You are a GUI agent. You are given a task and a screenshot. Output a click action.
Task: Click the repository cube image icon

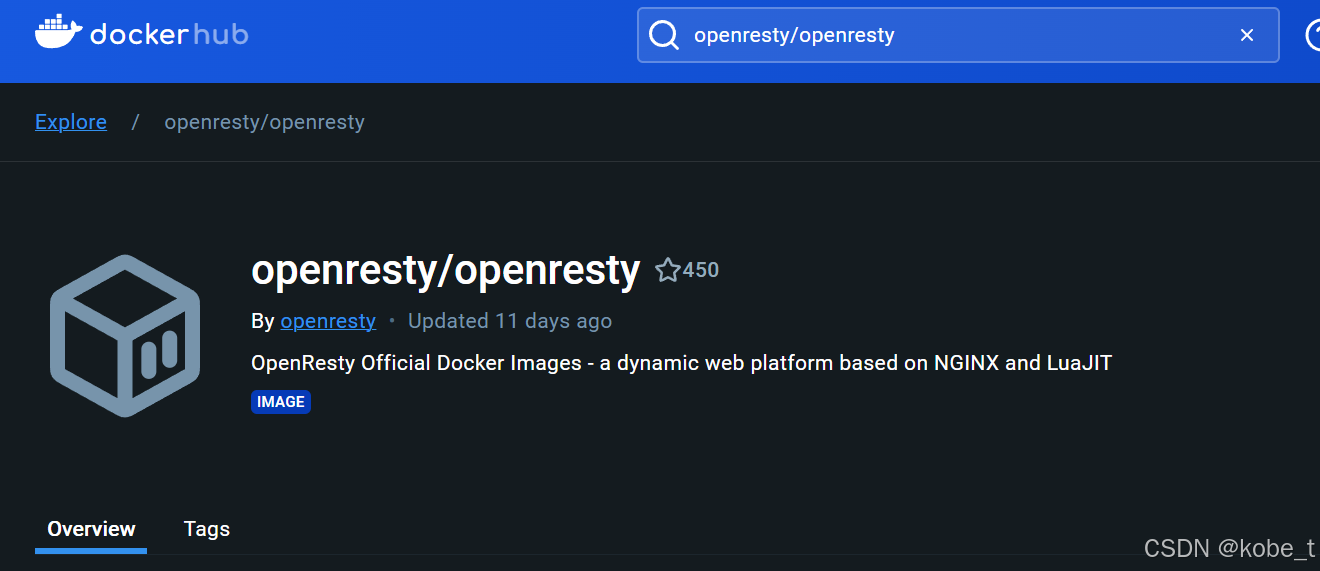[x=125, y=335]
